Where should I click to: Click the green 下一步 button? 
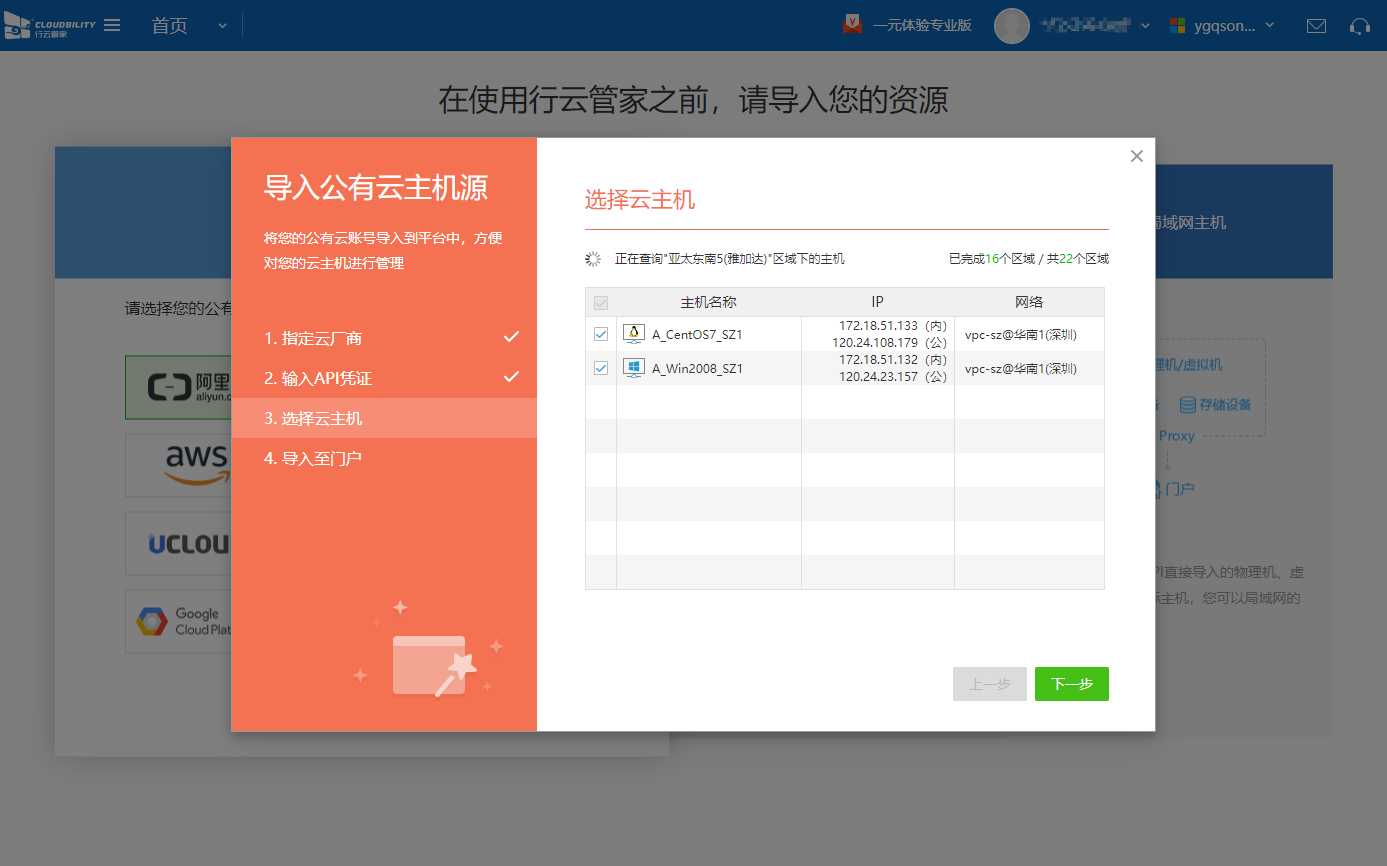1071,684
